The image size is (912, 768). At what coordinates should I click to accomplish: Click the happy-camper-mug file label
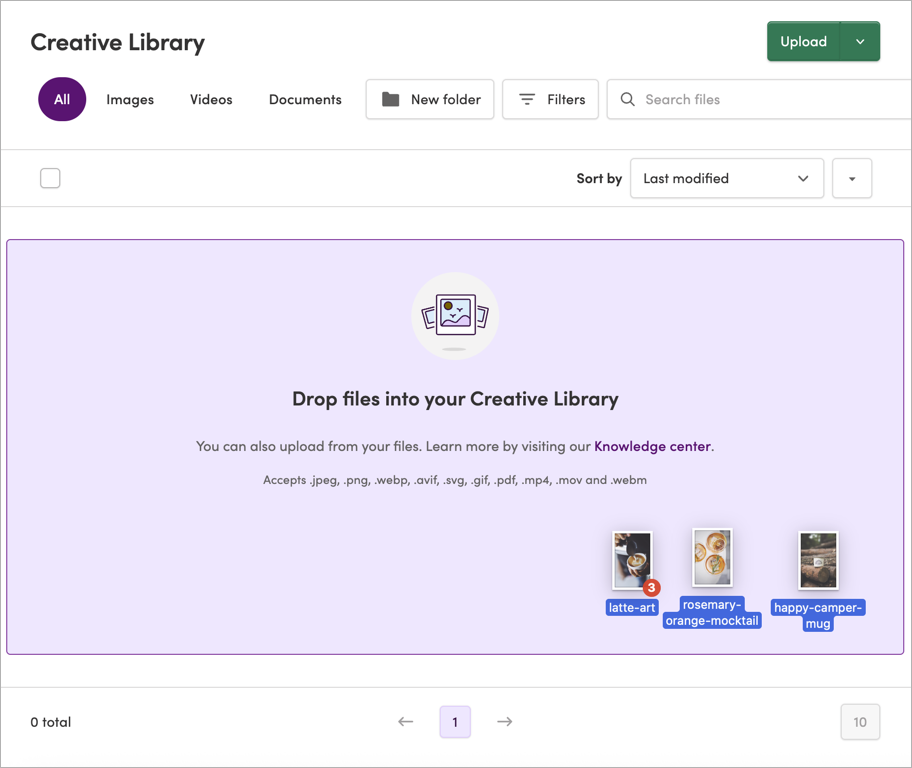[x=818, y=616]
